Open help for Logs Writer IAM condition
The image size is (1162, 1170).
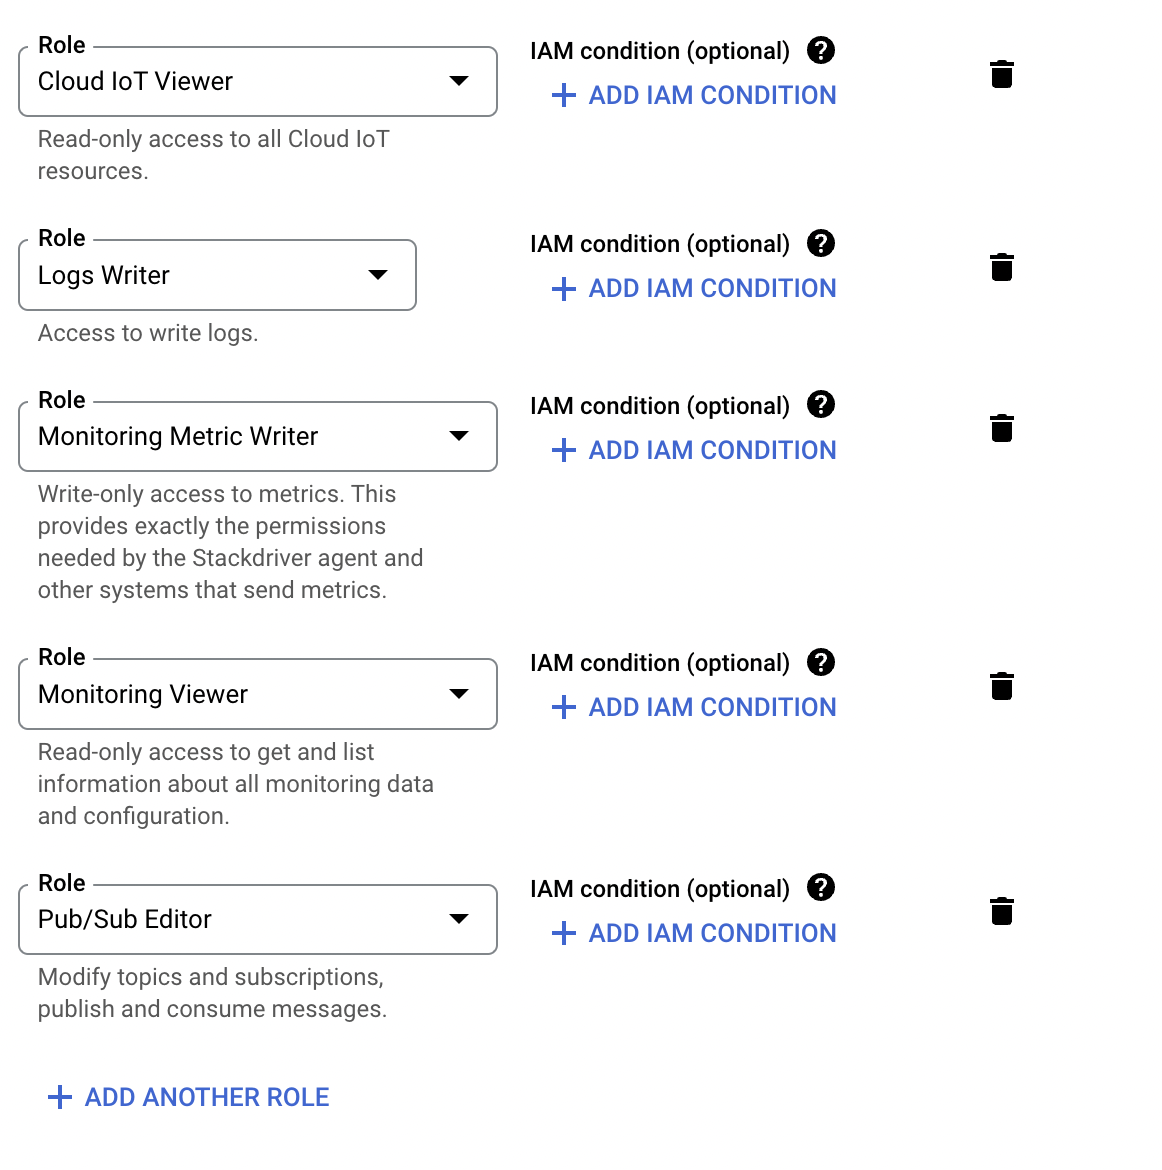[x=821, y=243]
